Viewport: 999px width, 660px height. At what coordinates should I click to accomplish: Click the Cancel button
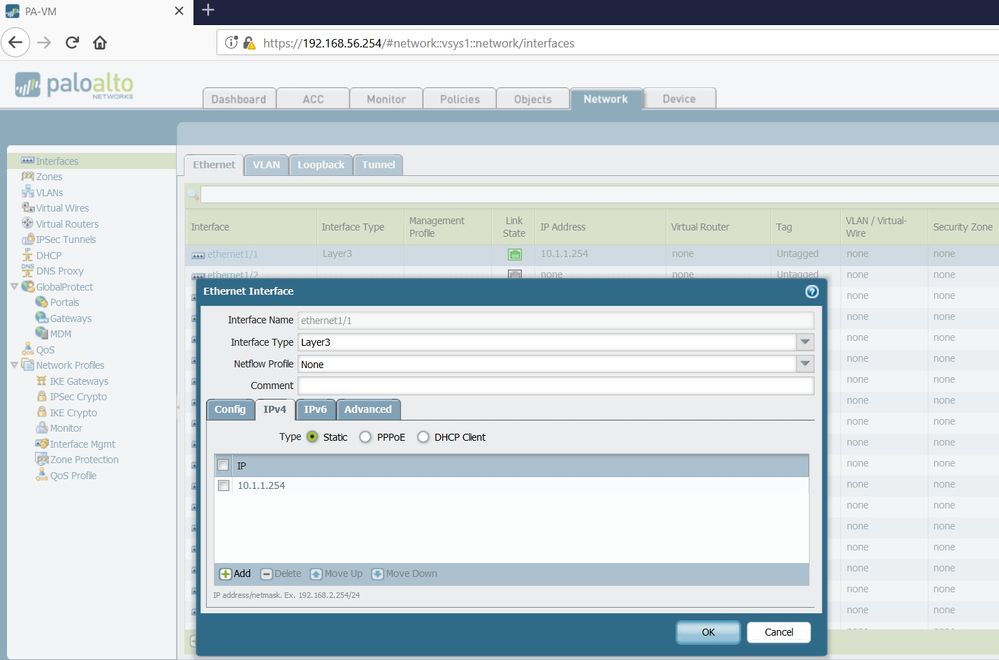[x=778, y=632]
